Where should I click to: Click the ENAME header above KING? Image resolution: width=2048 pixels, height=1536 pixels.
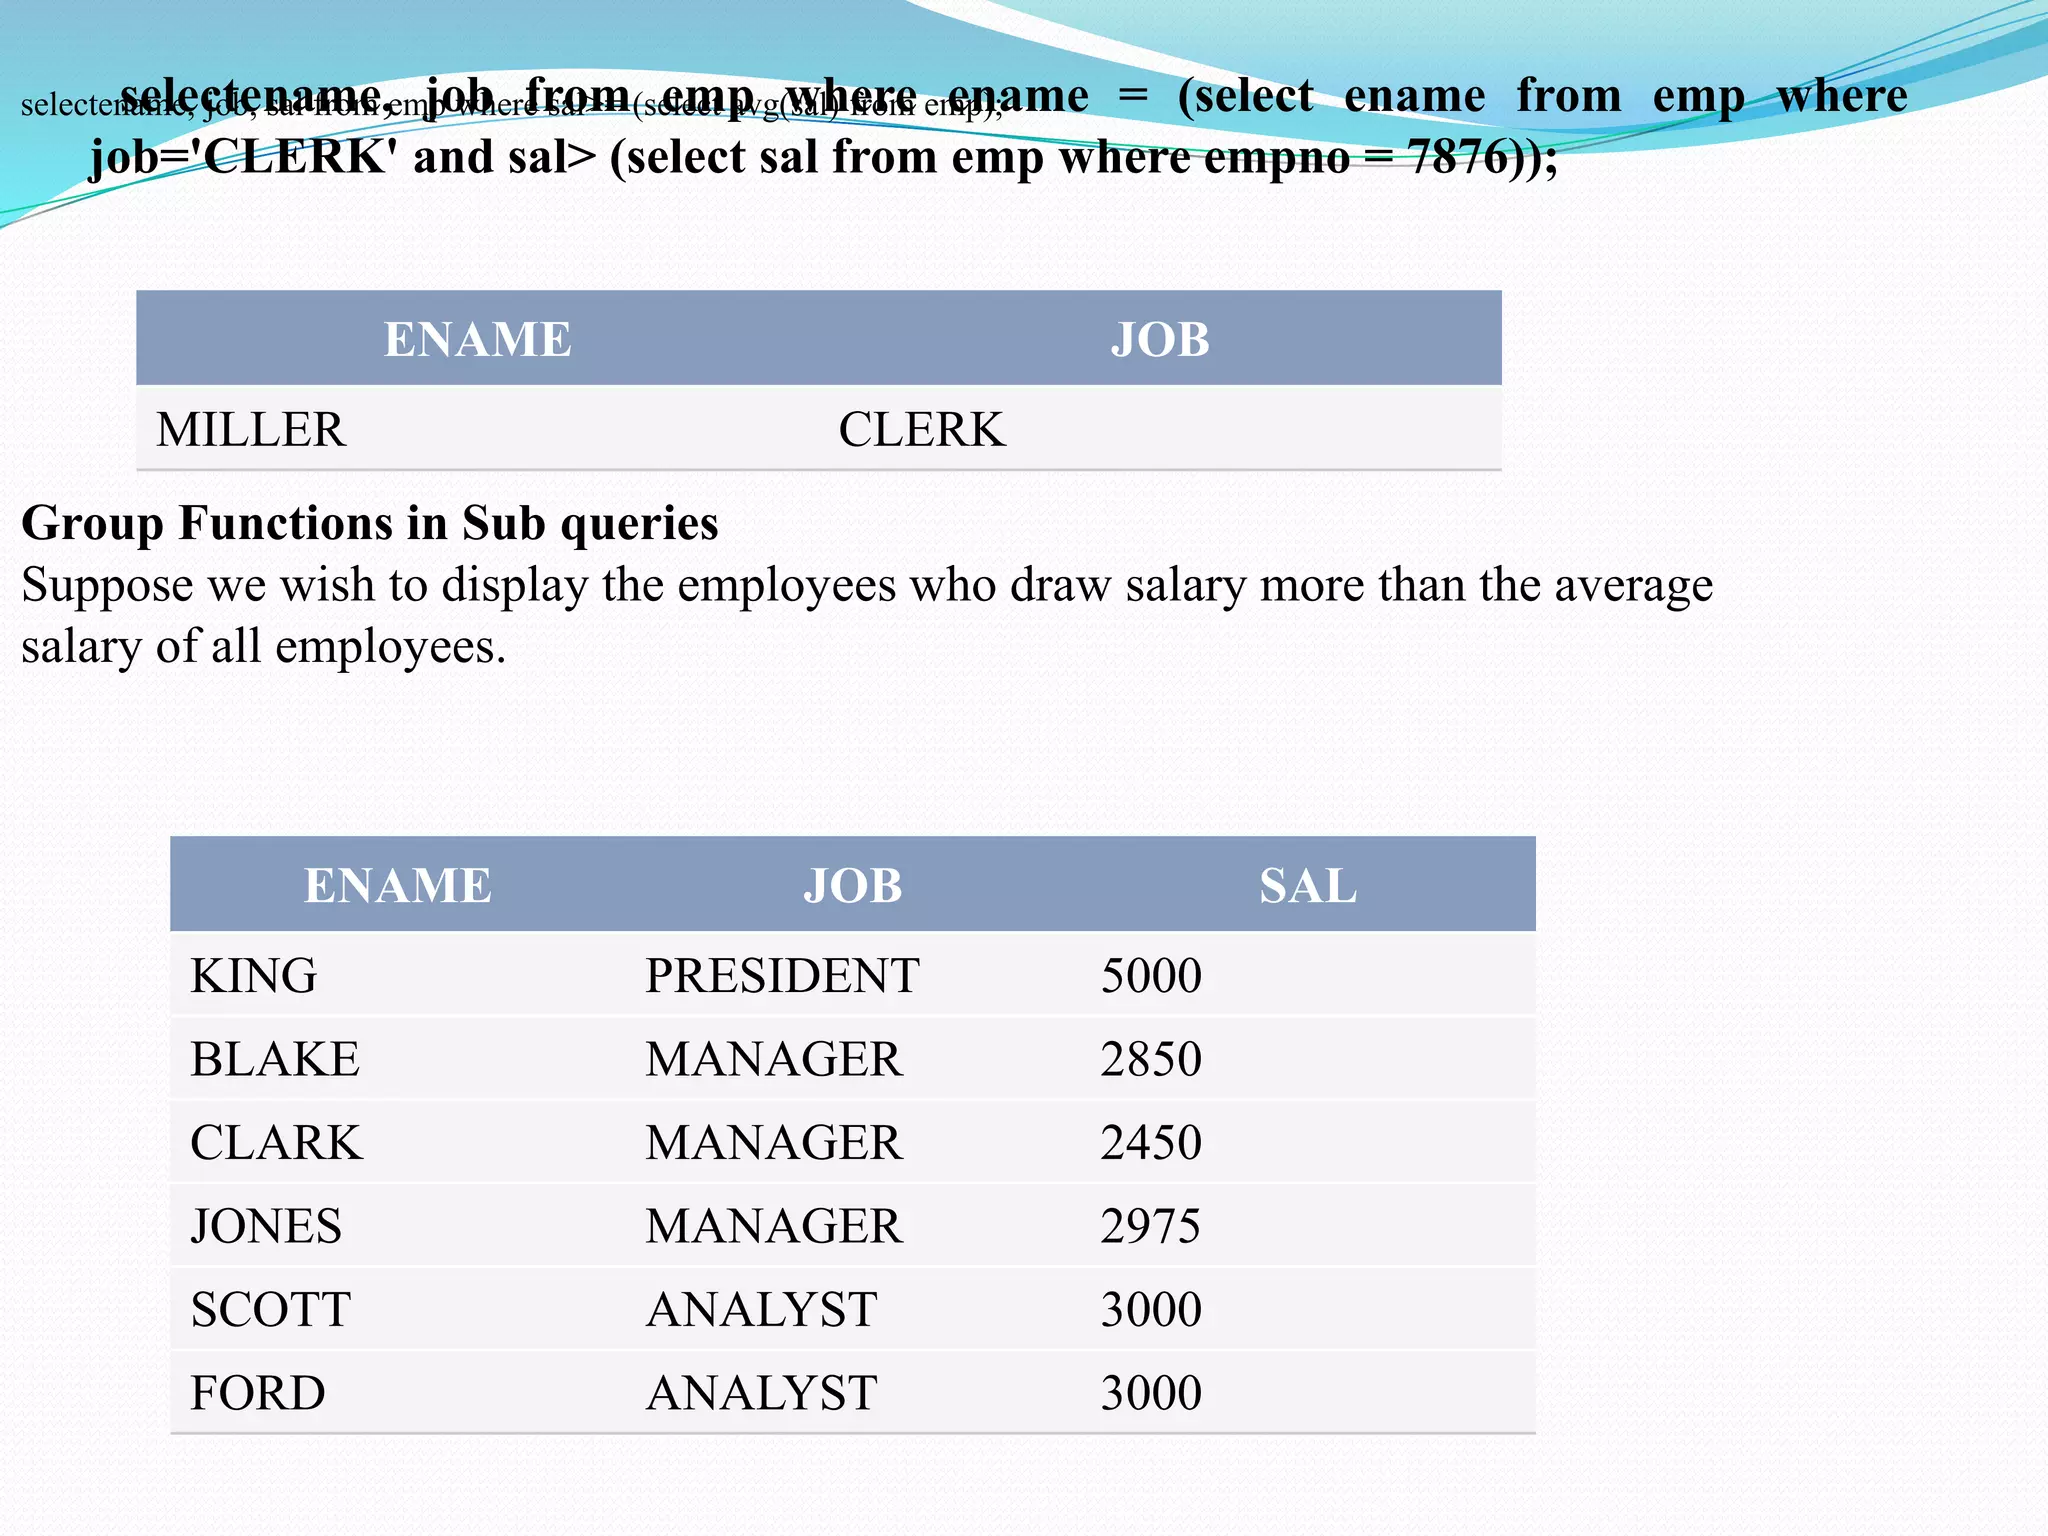point(397,885)
